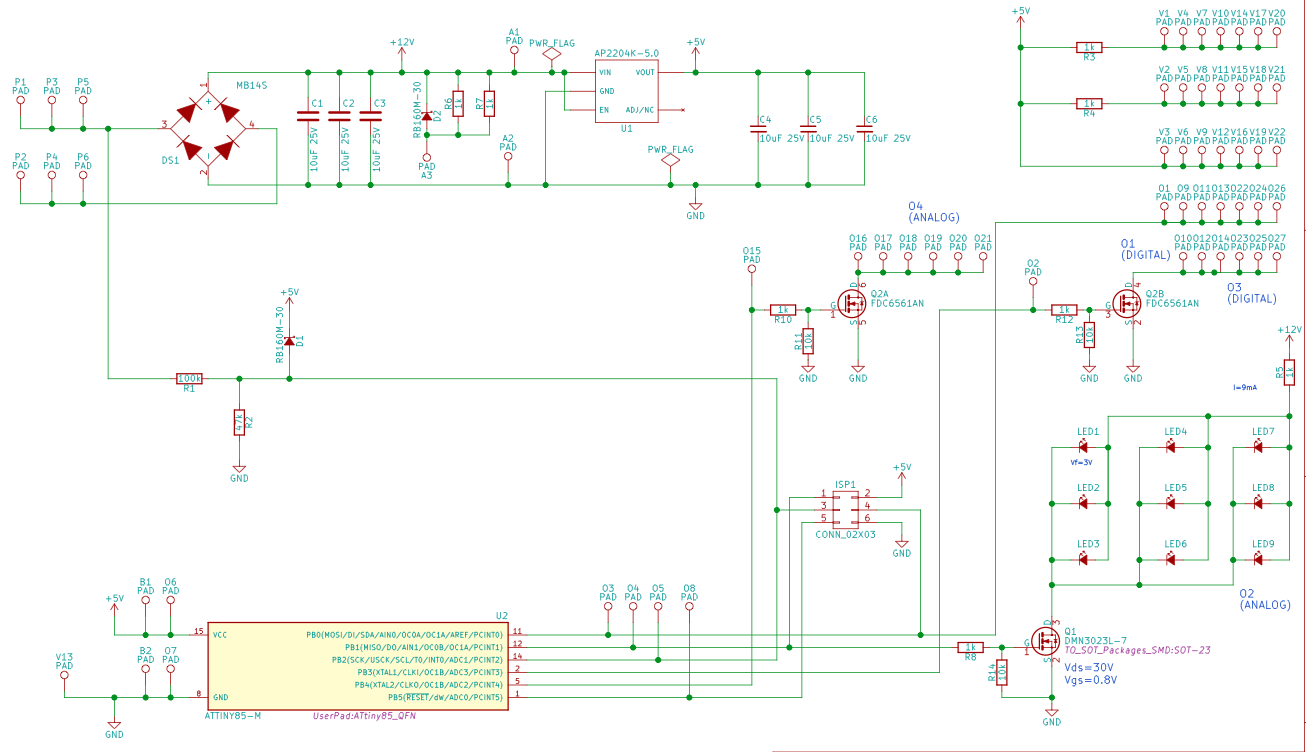Image resolution: width=1306 pixels, height=752 pixels.
Task: Select the R5 1k resistor below +12V
Action: tap(1289, 373)
